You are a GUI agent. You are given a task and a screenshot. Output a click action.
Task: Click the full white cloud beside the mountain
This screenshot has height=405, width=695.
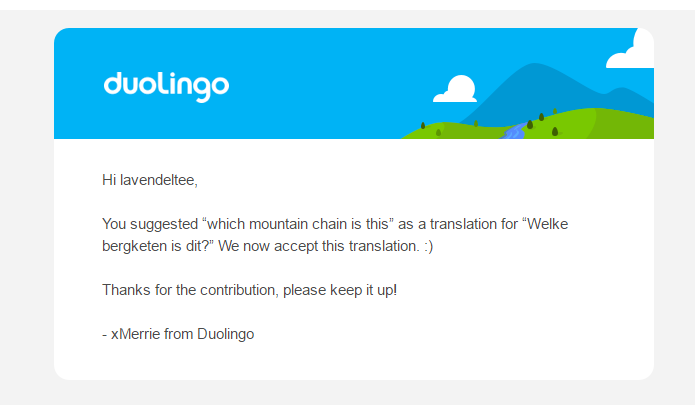click(455, 89)
